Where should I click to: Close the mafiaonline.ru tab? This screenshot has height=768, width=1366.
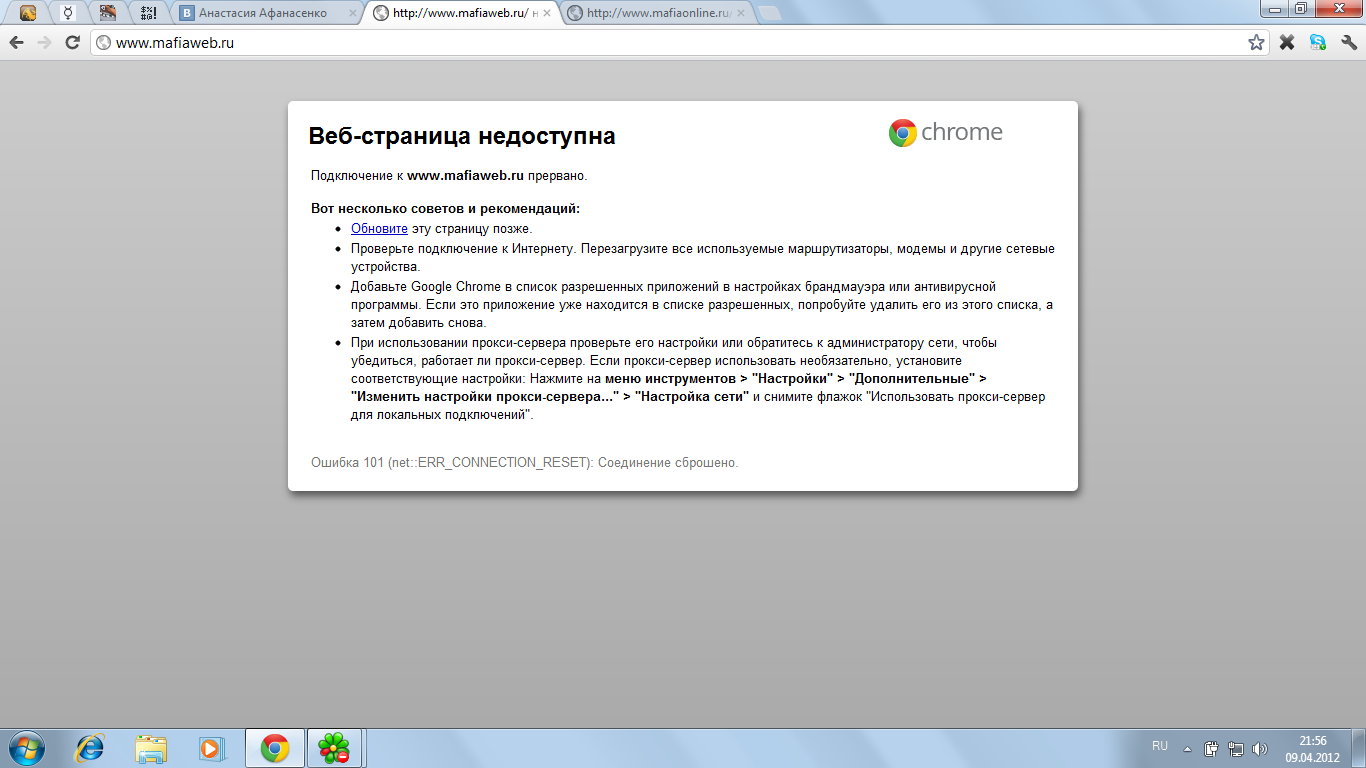pos(740,14)
